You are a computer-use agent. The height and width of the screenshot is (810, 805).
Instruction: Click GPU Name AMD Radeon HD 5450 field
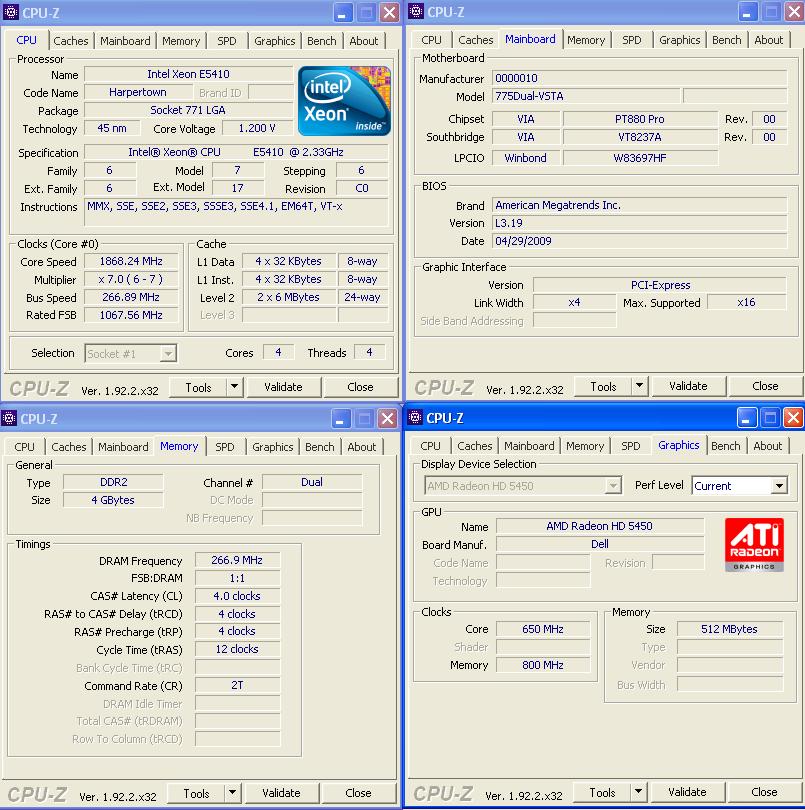tap(600, 526)
